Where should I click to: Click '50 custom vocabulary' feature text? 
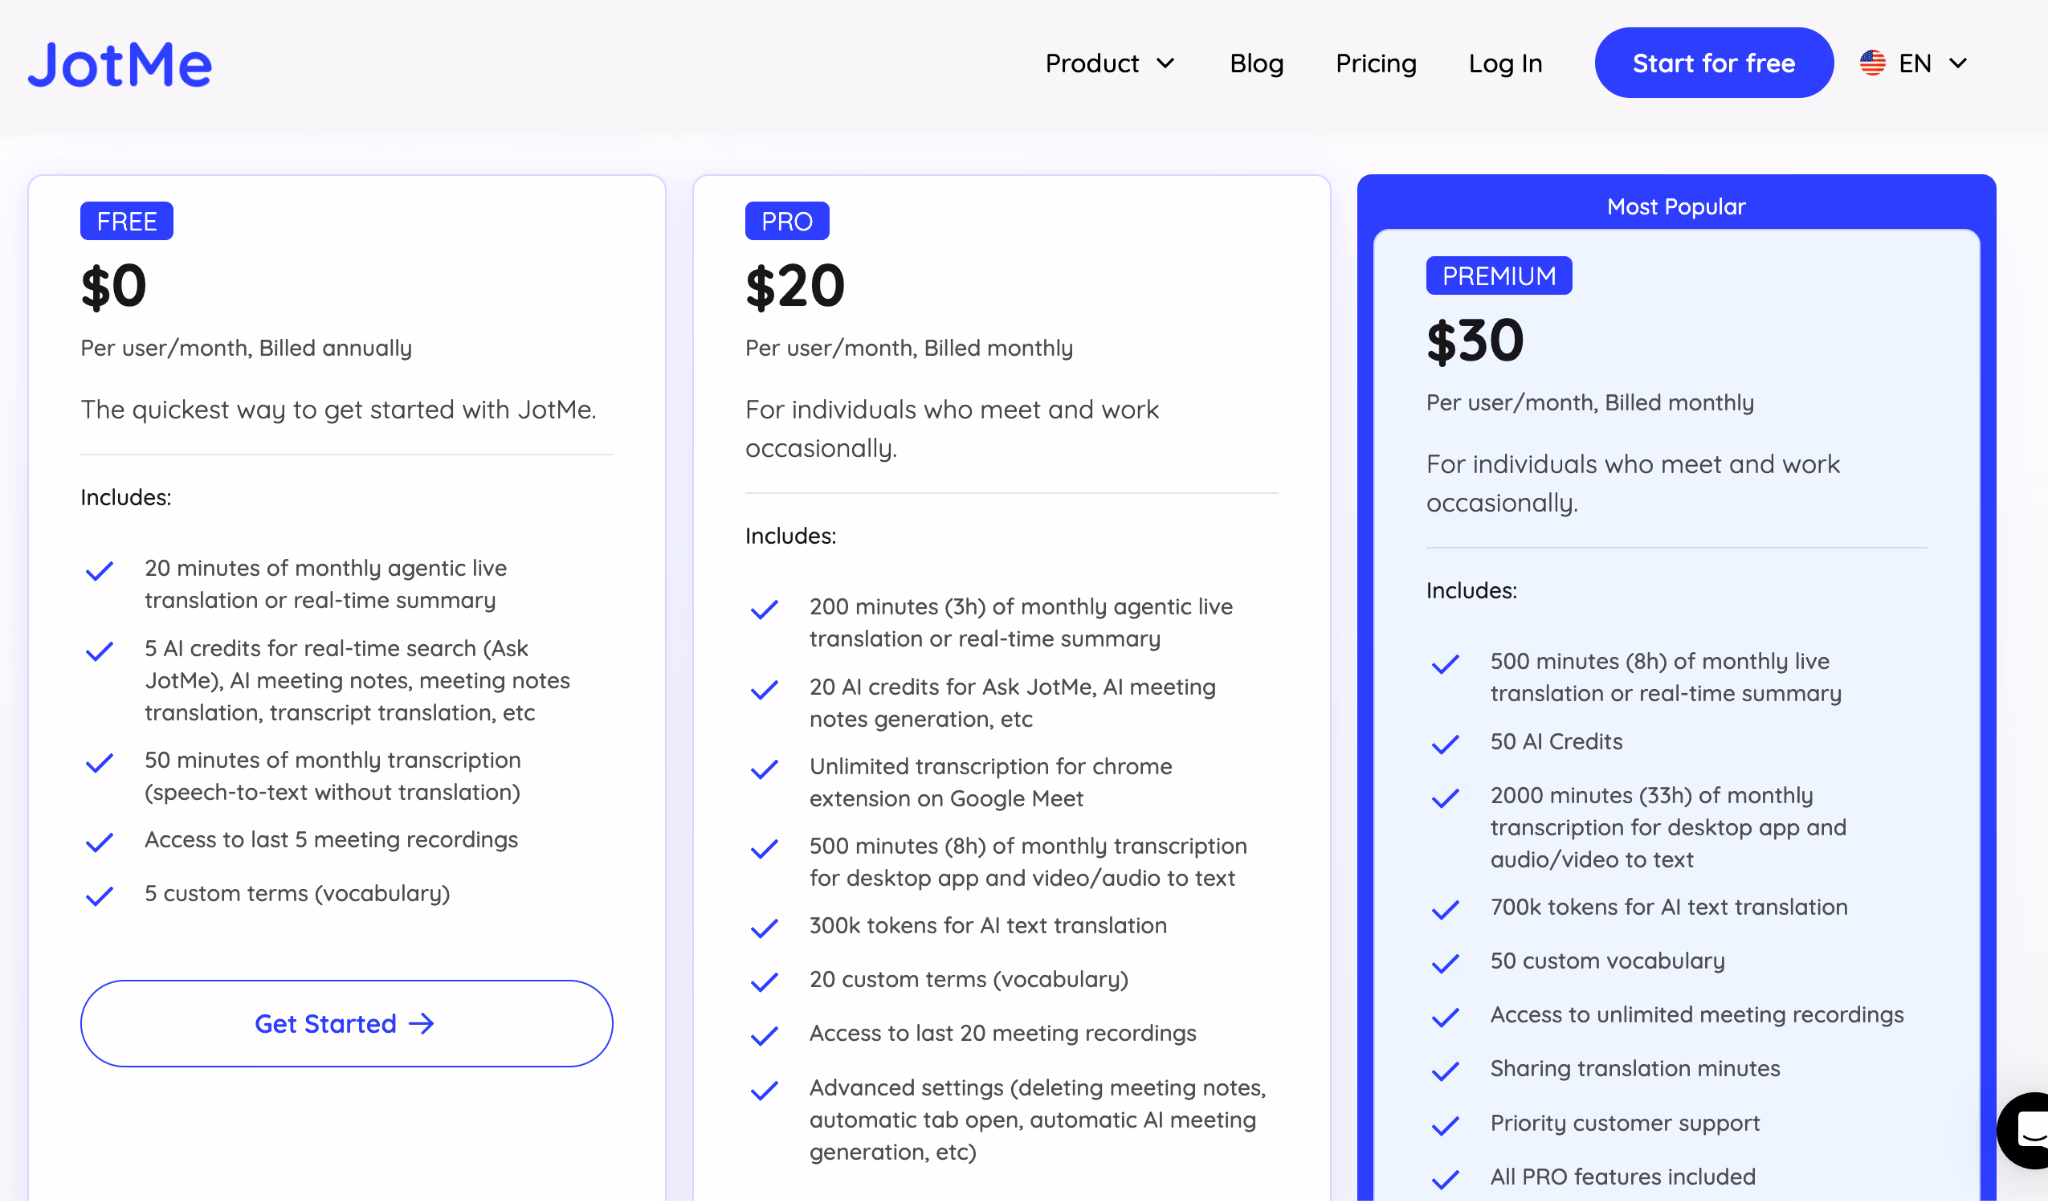point(1607,961)
